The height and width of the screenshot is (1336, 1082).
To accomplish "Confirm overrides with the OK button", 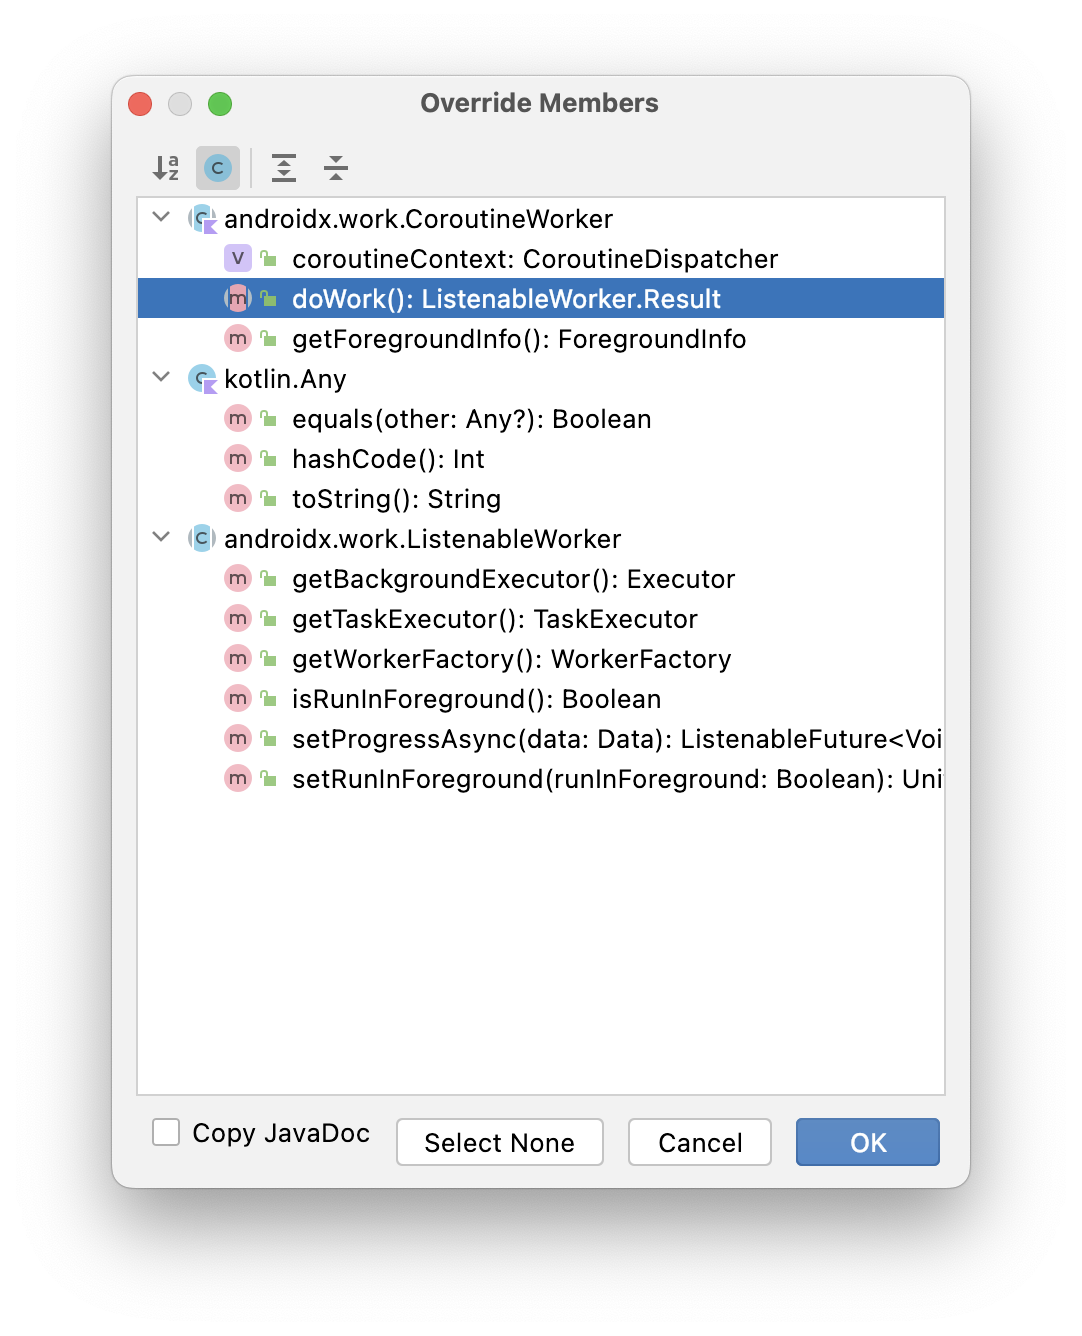I will pyautogui.click(x=866, y=1142).
